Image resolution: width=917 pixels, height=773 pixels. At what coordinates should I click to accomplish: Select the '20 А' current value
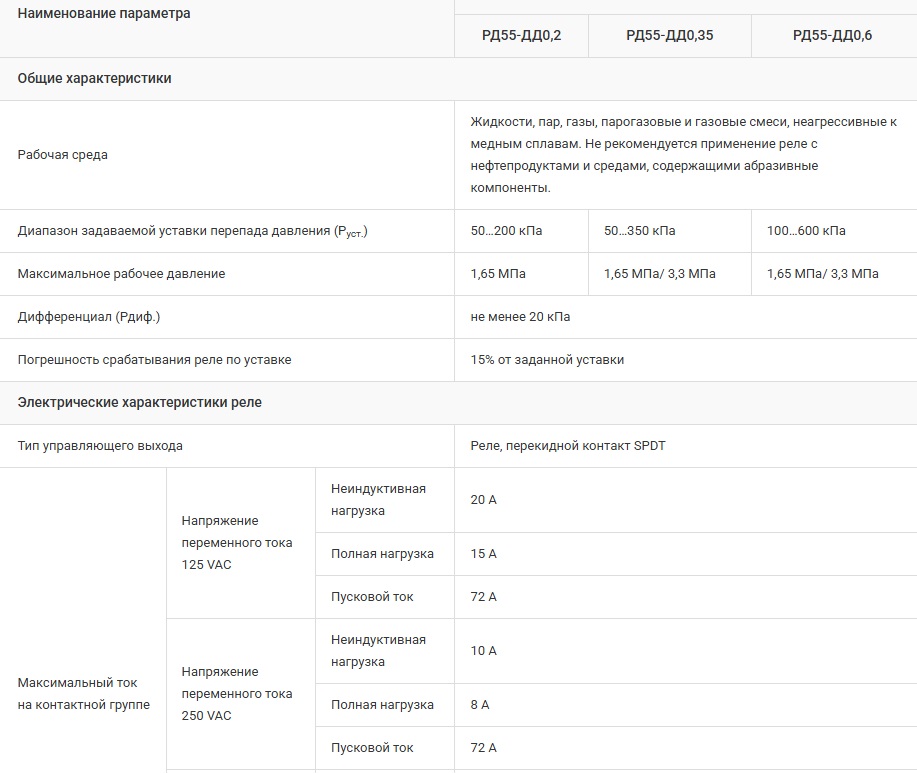(483, 500)
